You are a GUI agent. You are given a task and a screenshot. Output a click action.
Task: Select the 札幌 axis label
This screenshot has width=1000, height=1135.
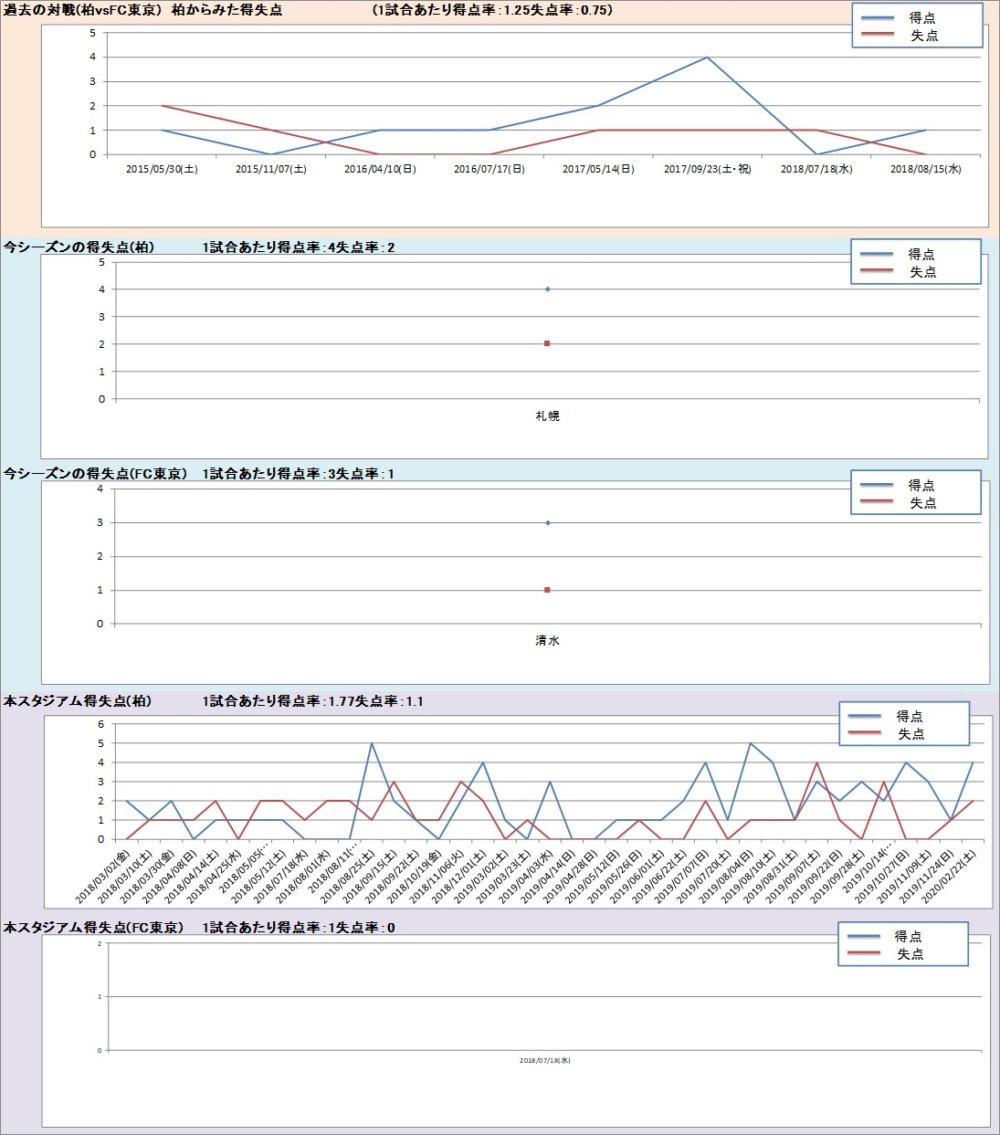pyautogui.click(x=547, y=415)
